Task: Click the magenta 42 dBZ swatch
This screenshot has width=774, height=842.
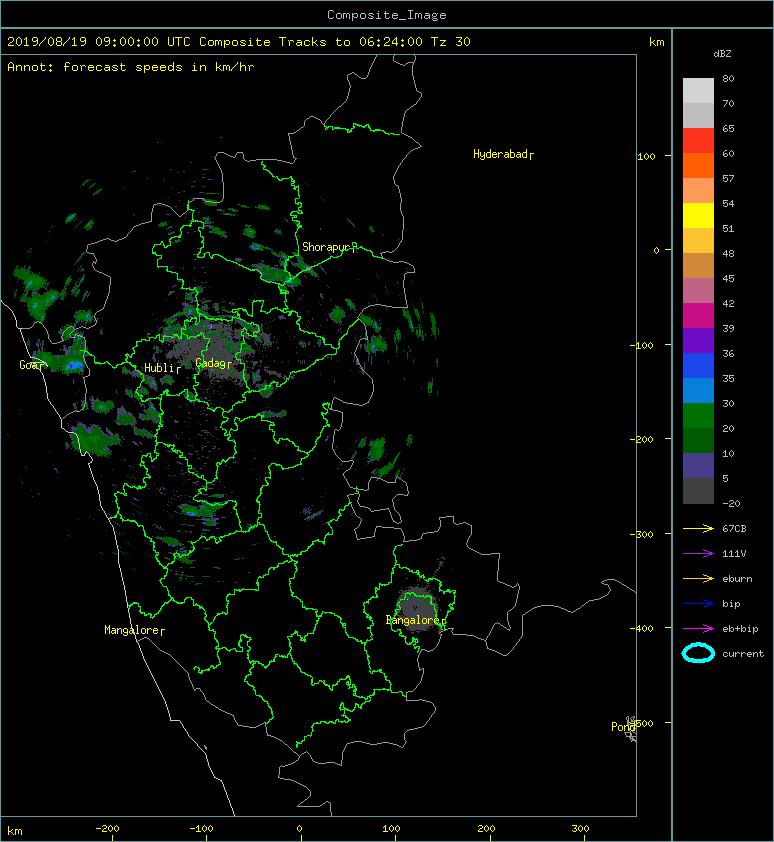Action: 698,315
